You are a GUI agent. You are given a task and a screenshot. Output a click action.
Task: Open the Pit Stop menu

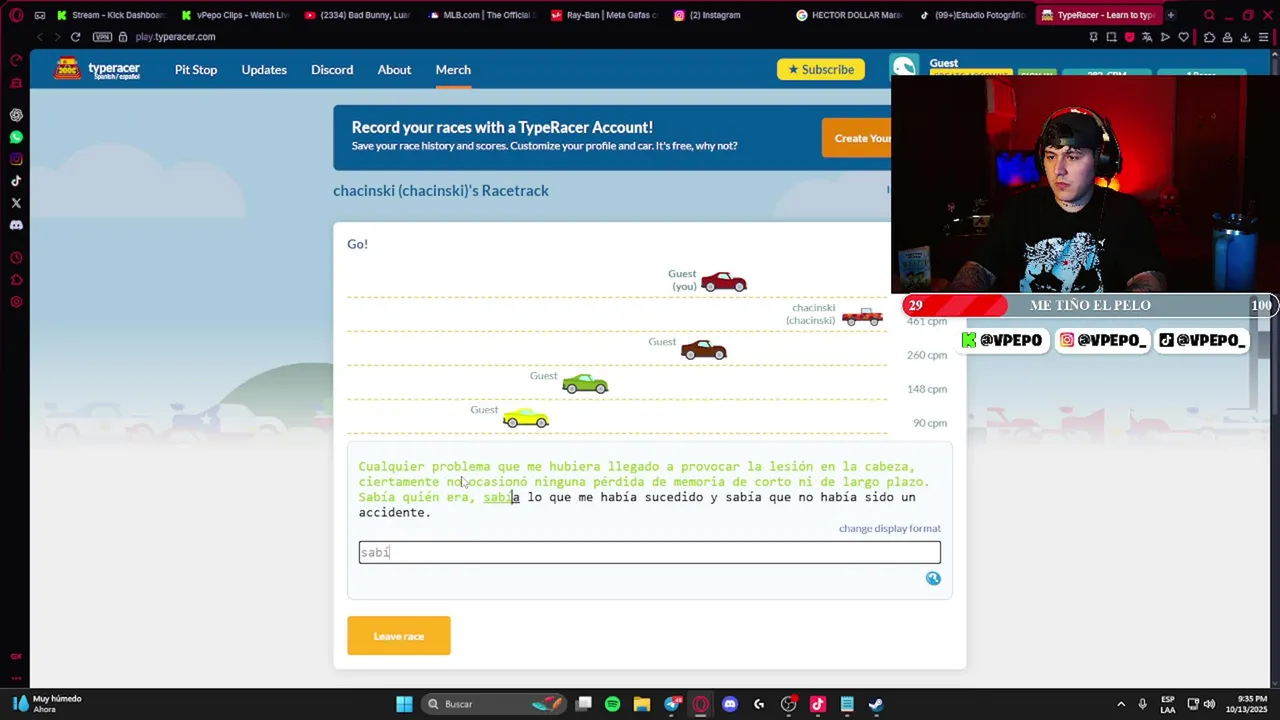[196, 70]
